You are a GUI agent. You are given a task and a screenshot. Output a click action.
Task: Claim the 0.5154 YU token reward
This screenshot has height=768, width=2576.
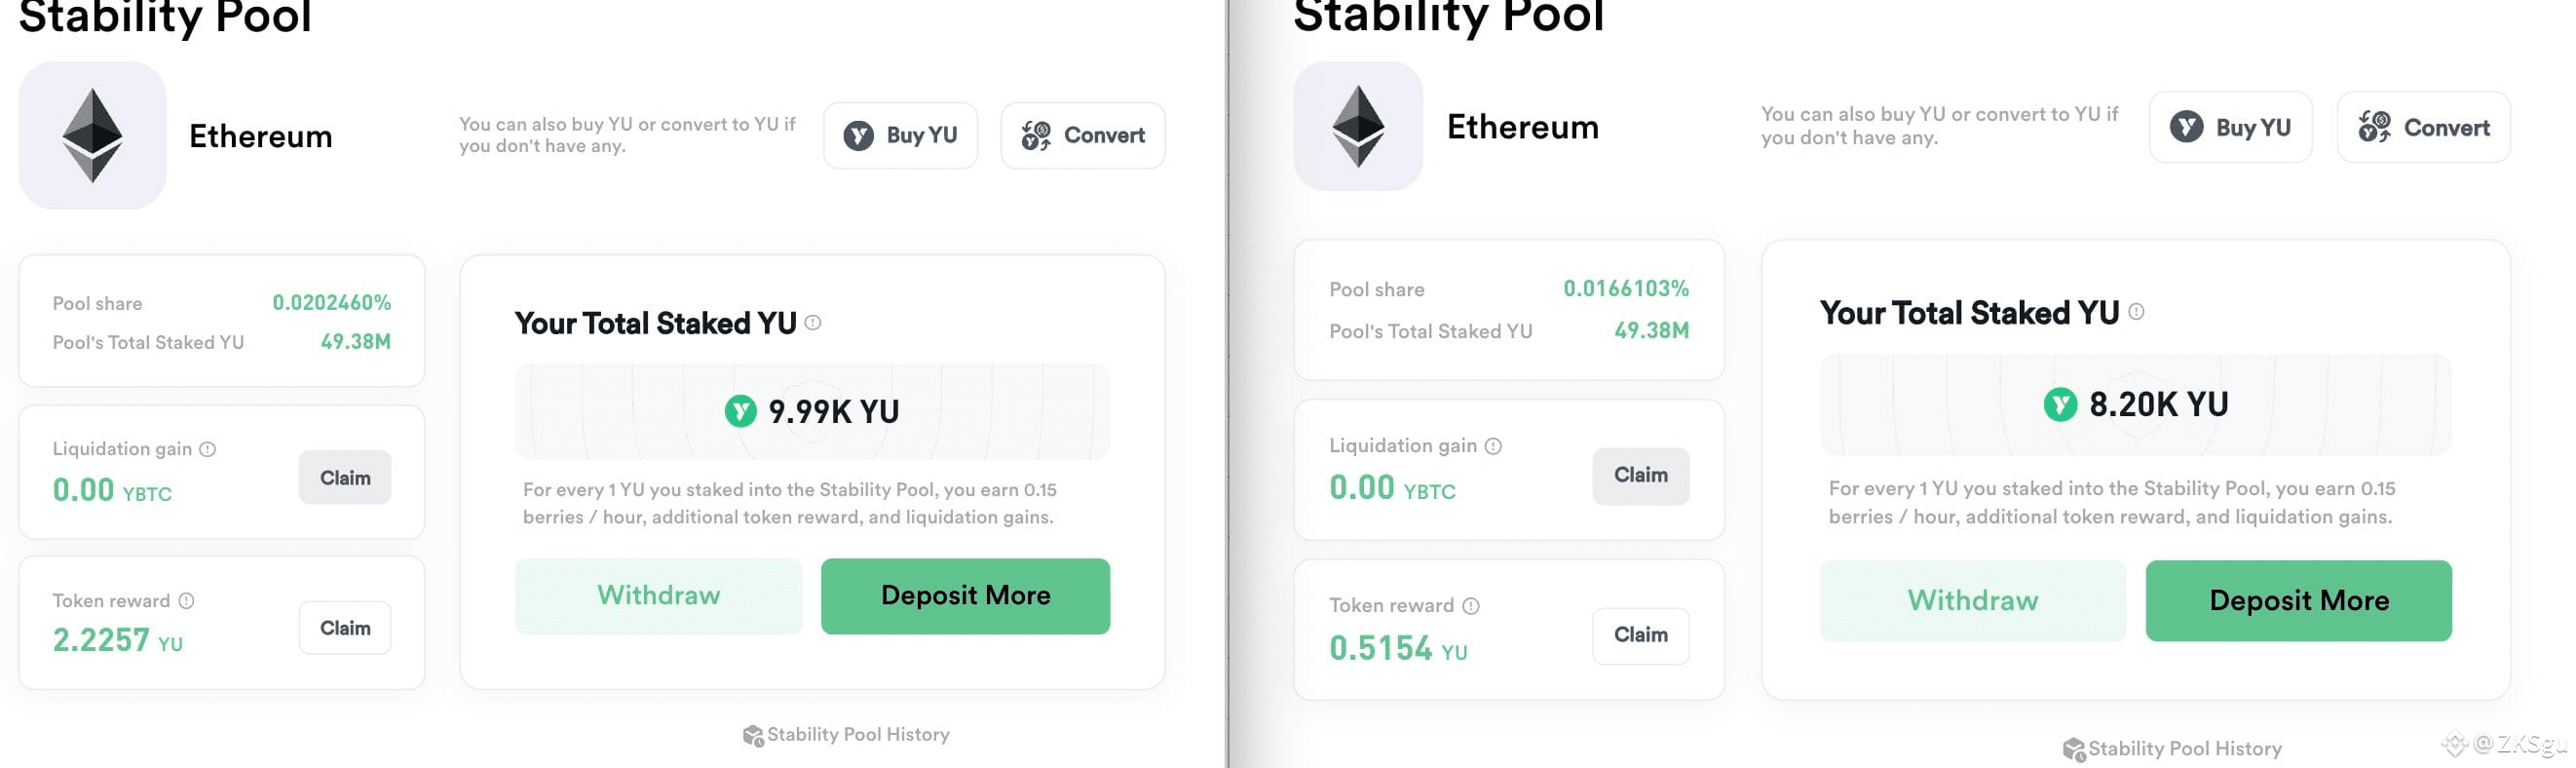[1641, 635]
